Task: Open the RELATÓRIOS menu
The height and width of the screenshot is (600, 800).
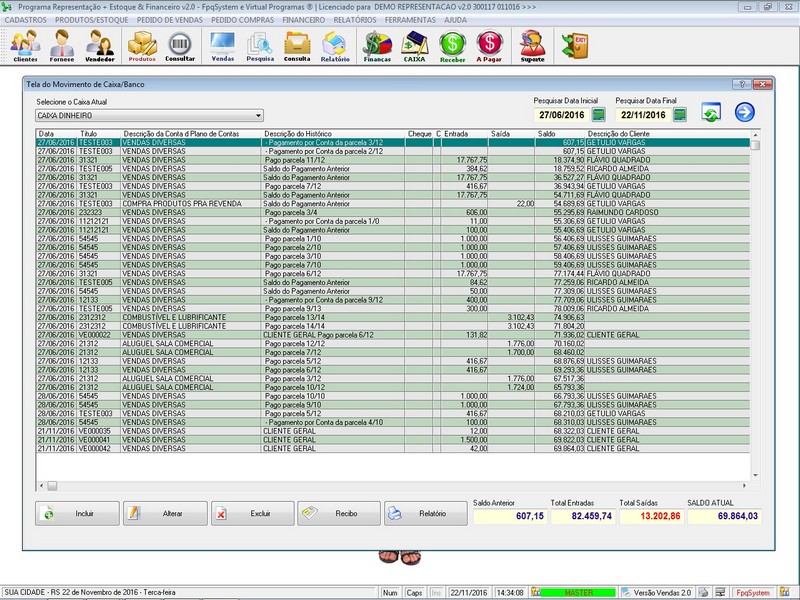Action: pos(355,20)
